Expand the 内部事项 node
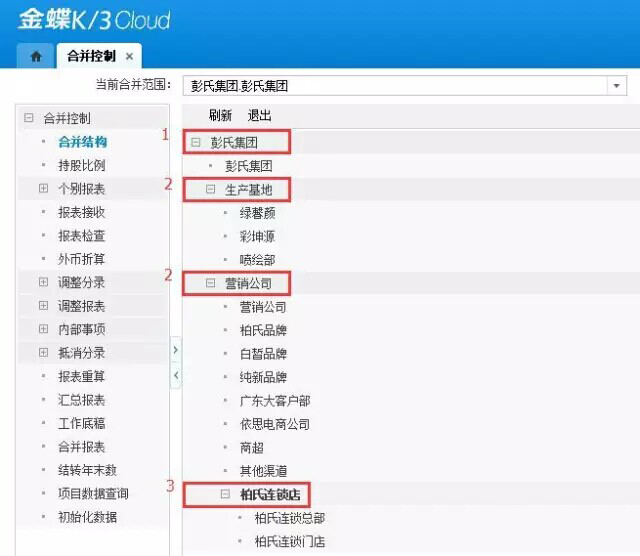This screenshot has height=556, width=640. (43, 329)
